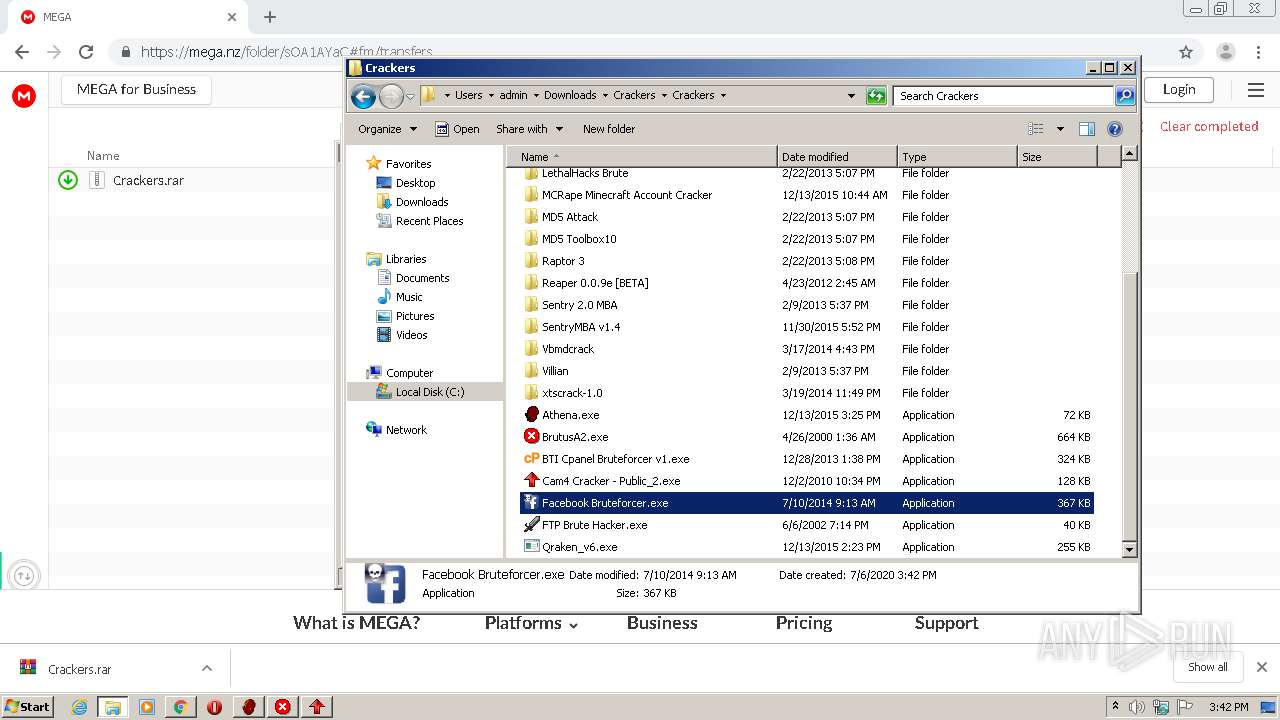Select the BTI Cpanel Bruteforcer icon

532,459
